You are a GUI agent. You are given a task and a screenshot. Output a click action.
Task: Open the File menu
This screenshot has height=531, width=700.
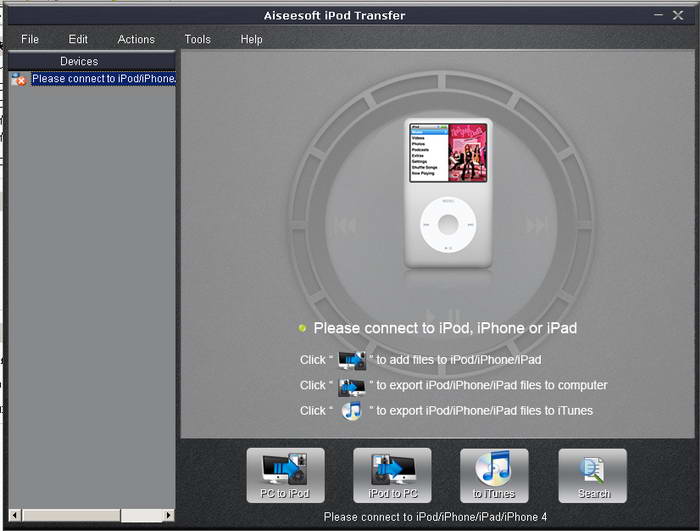(30, 39)
